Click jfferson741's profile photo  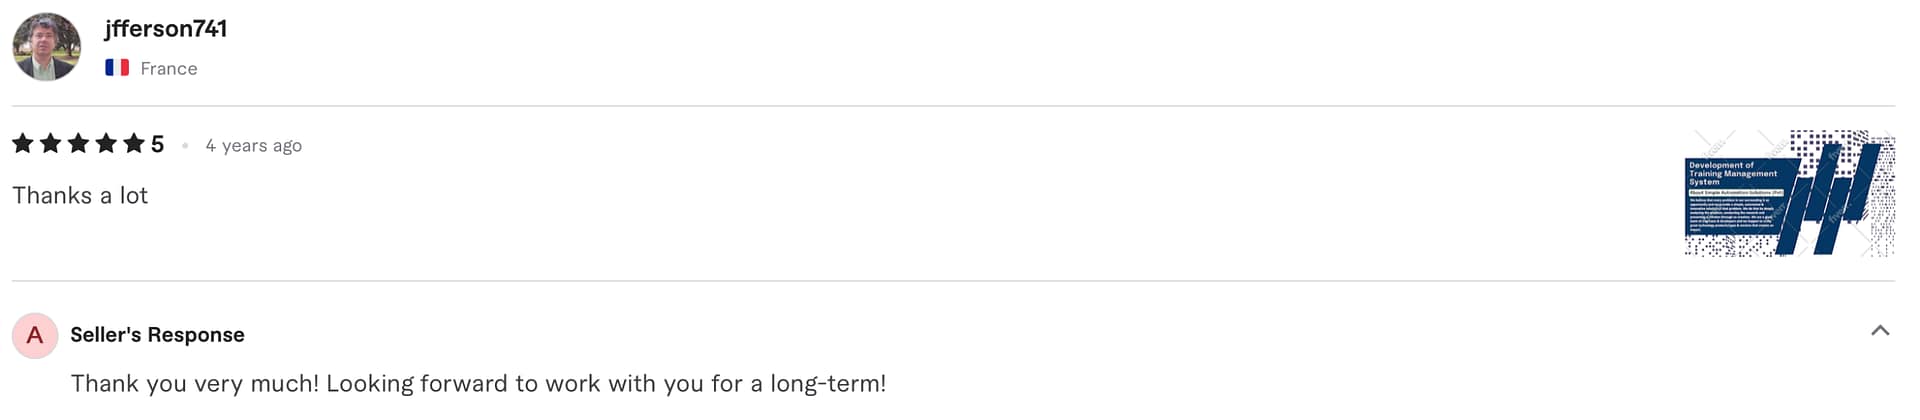point(46,47)
